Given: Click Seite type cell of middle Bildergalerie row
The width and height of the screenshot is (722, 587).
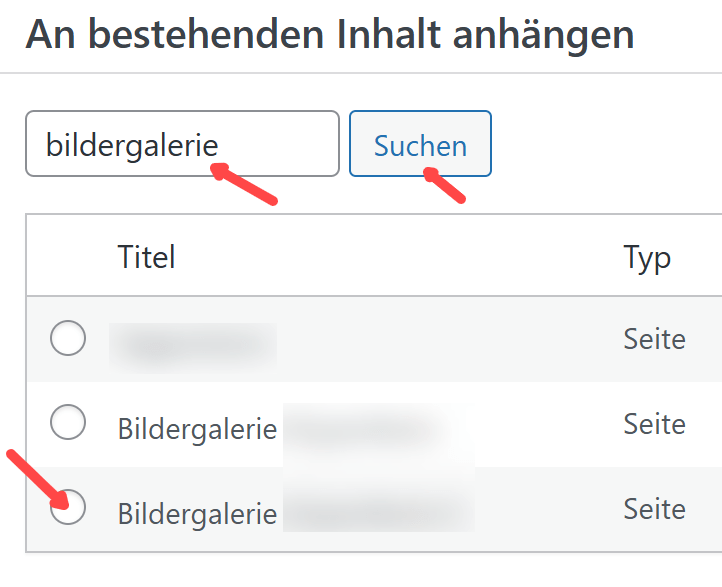Looking at the screenshot, I should point(654,424).
